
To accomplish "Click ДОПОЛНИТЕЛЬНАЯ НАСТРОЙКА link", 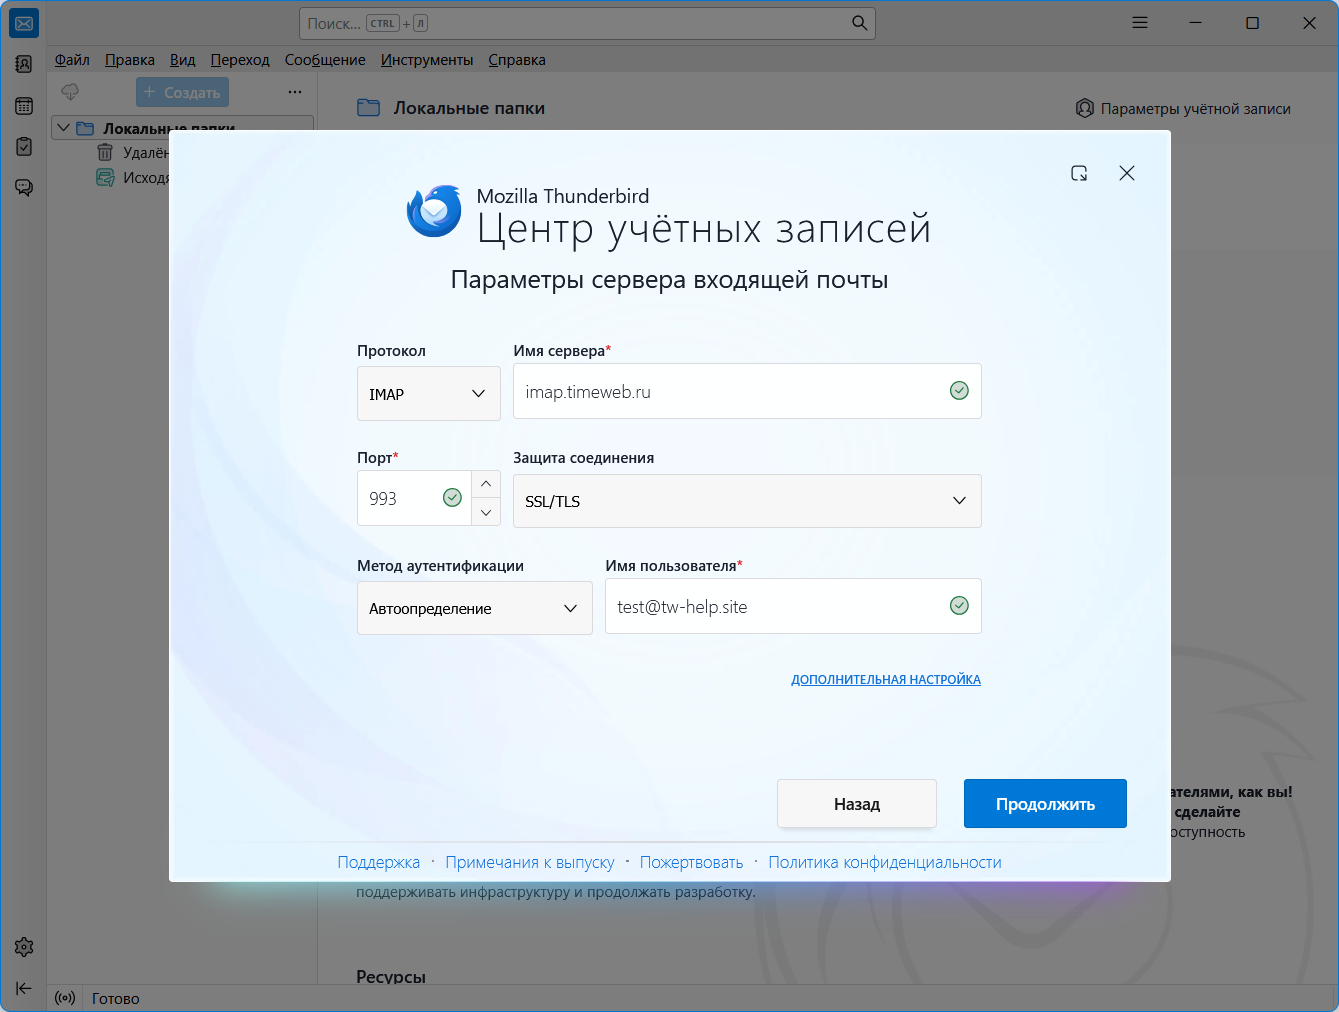I will point(886,679).
